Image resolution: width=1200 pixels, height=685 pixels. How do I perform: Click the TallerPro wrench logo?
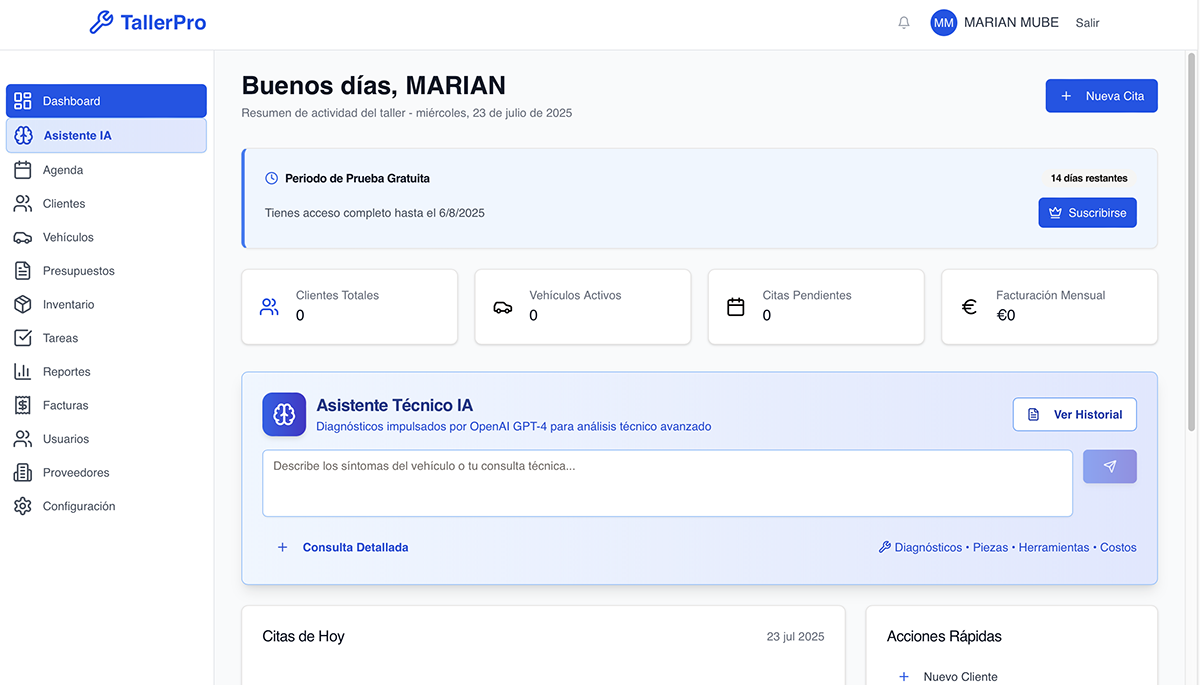101,22
